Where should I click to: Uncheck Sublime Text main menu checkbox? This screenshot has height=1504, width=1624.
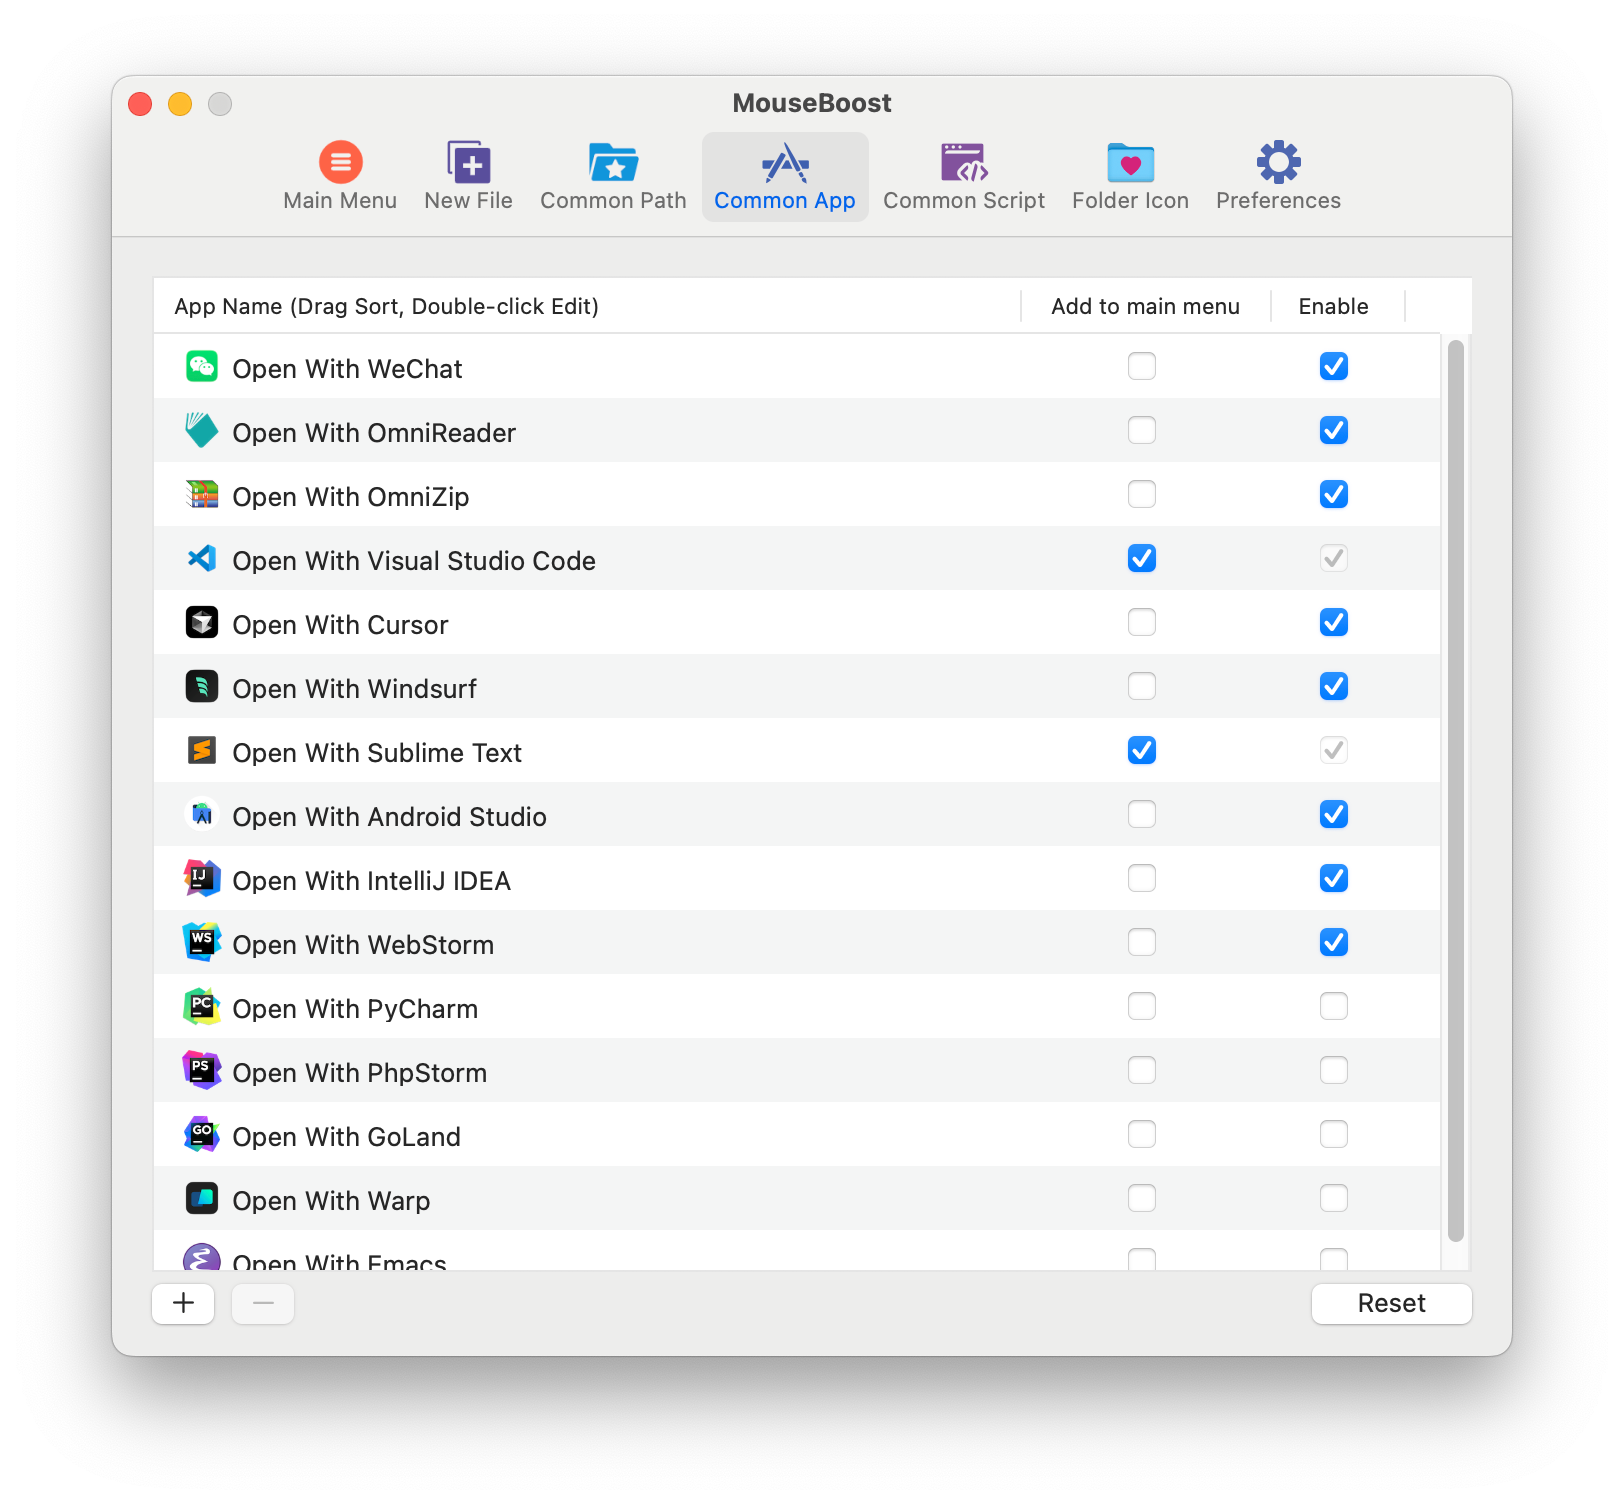(x=1142, y=751)
